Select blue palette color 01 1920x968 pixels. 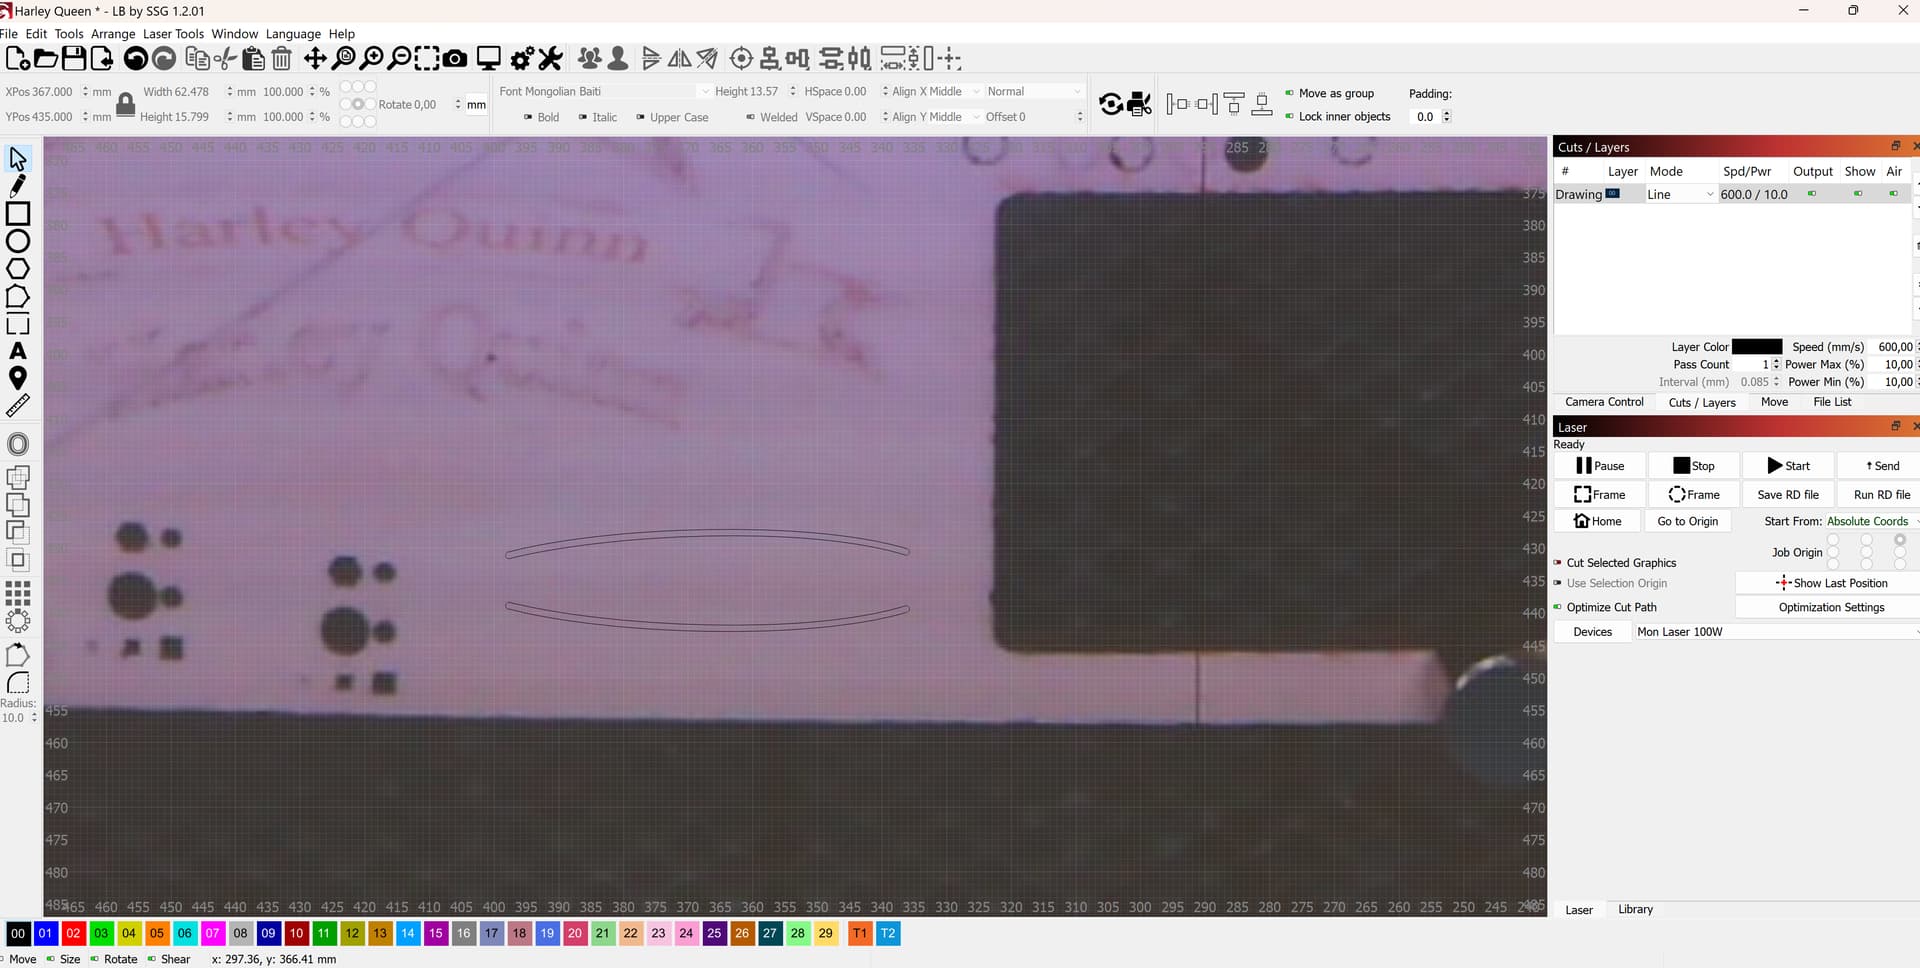[45, 933]
